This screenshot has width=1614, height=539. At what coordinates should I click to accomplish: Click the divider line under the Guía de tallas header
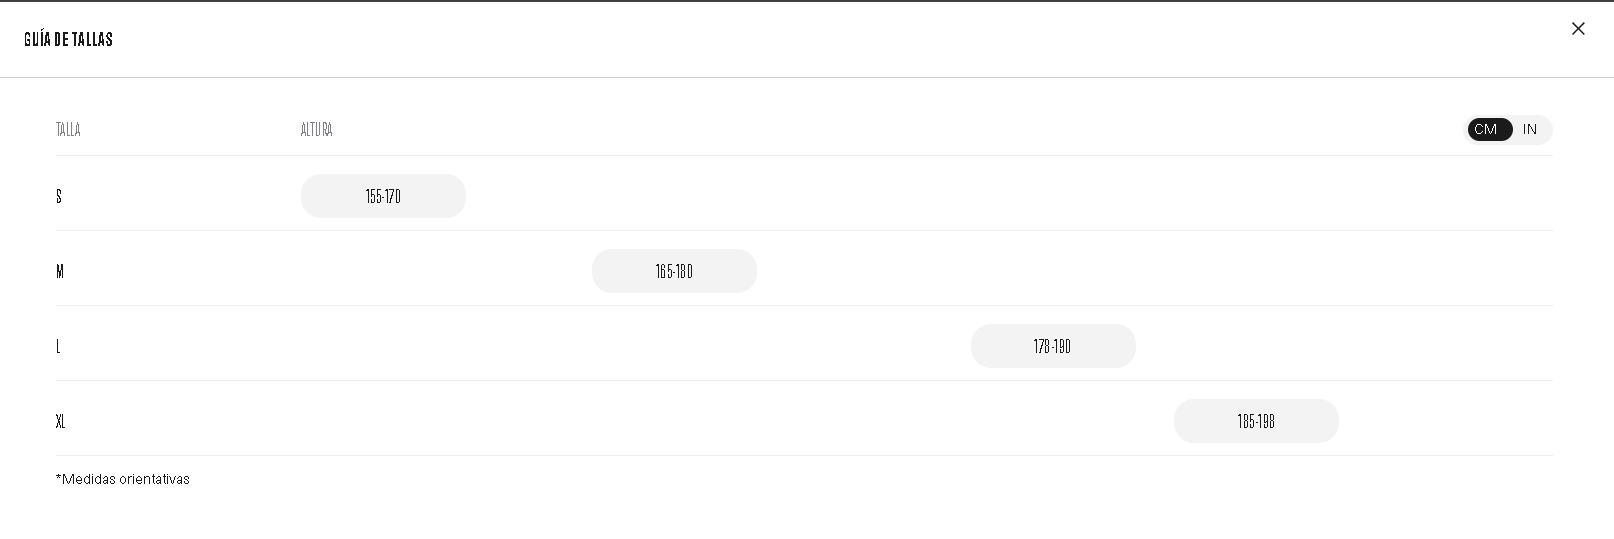(x=800, y=77)
